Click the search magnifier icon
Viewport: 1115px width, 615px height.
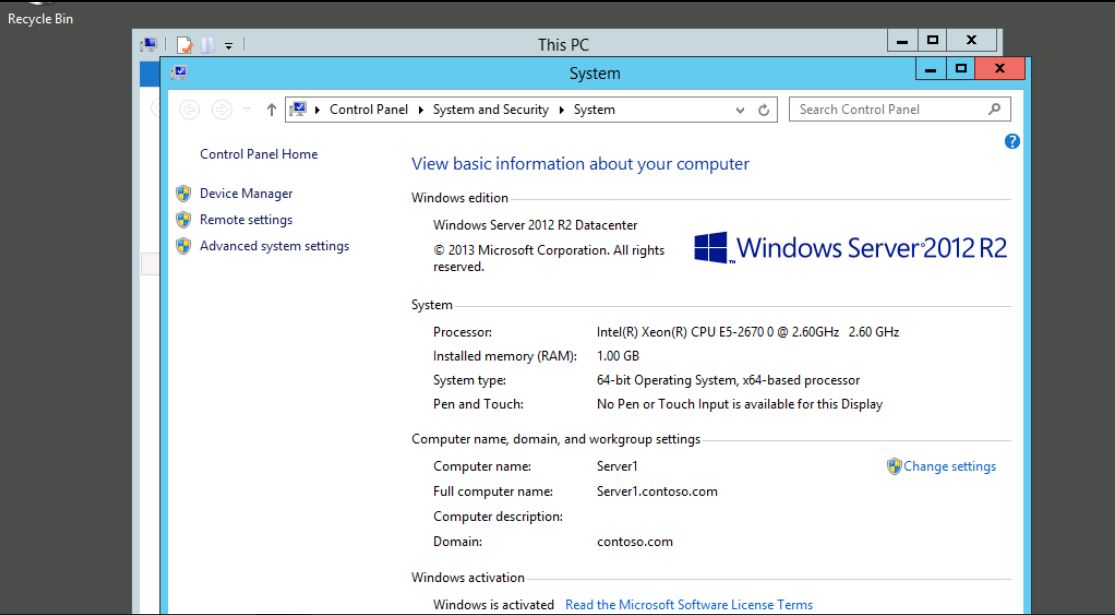[994, 109]
